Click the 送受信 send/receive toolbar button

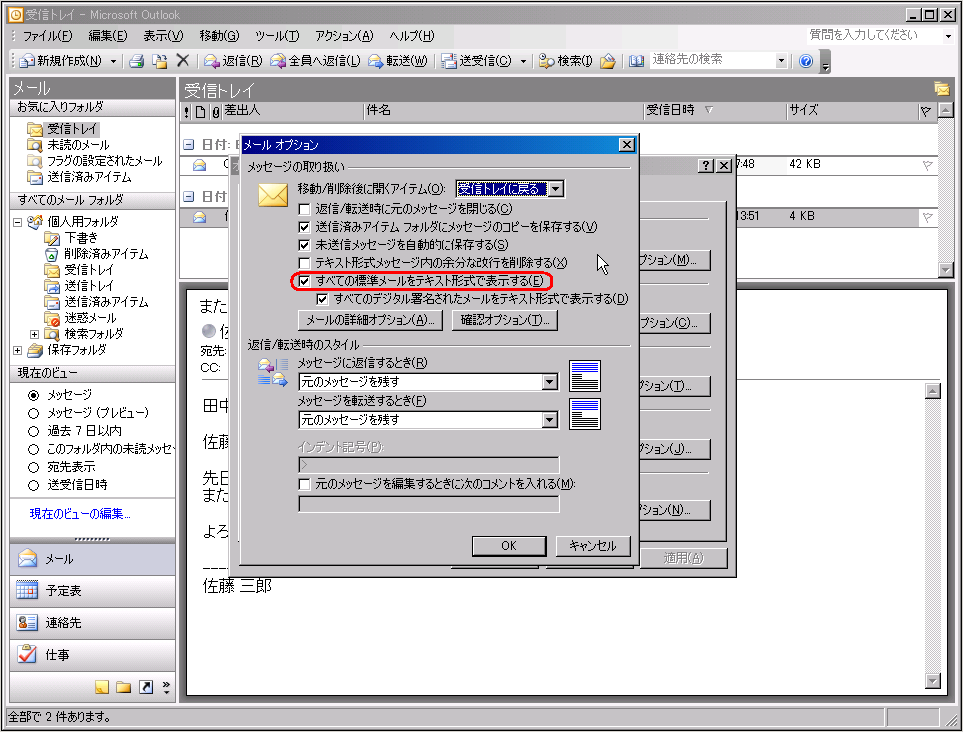click(477, 61)
